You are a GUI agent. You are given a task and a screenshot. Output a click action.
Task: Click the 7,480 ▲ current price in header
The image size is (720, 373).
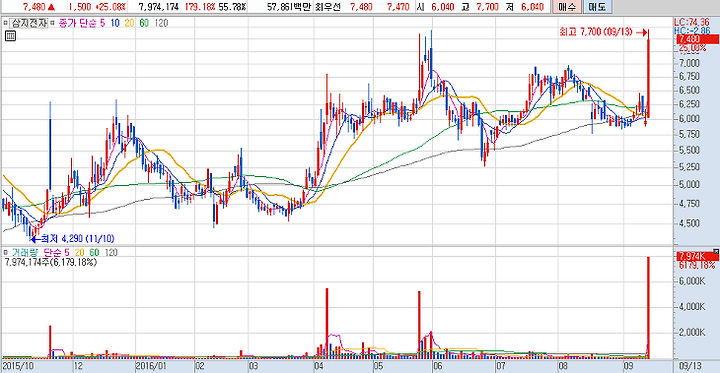pyautogui.click(x=39, y=7)
